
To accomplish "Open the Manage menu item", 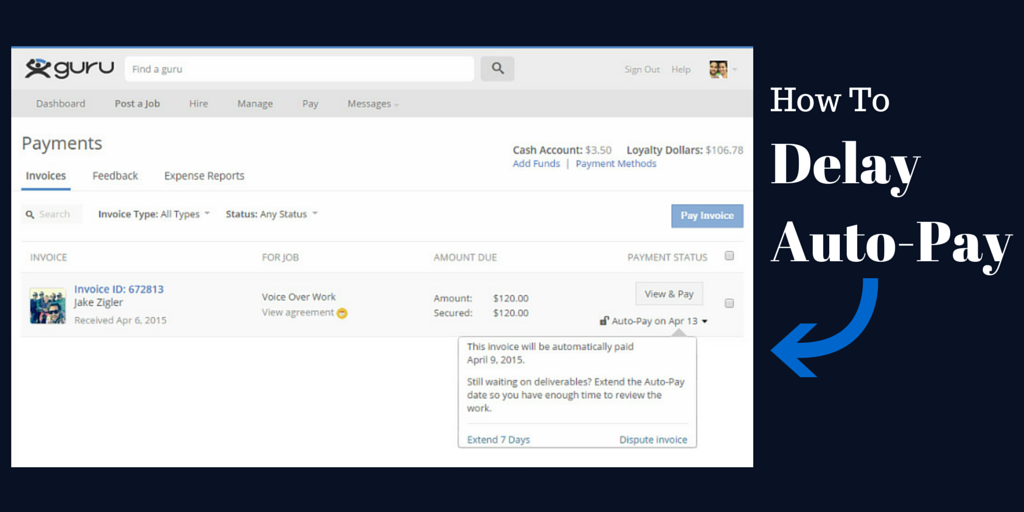I will pos(255,104).
